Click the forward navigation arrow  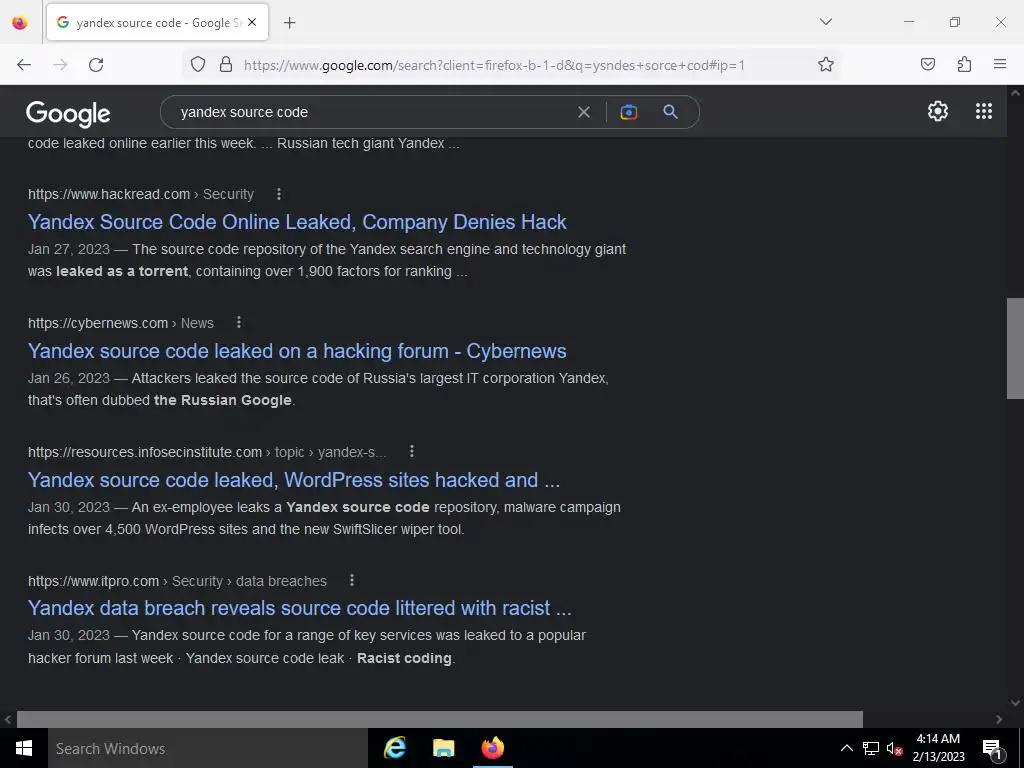click(60, 65)
